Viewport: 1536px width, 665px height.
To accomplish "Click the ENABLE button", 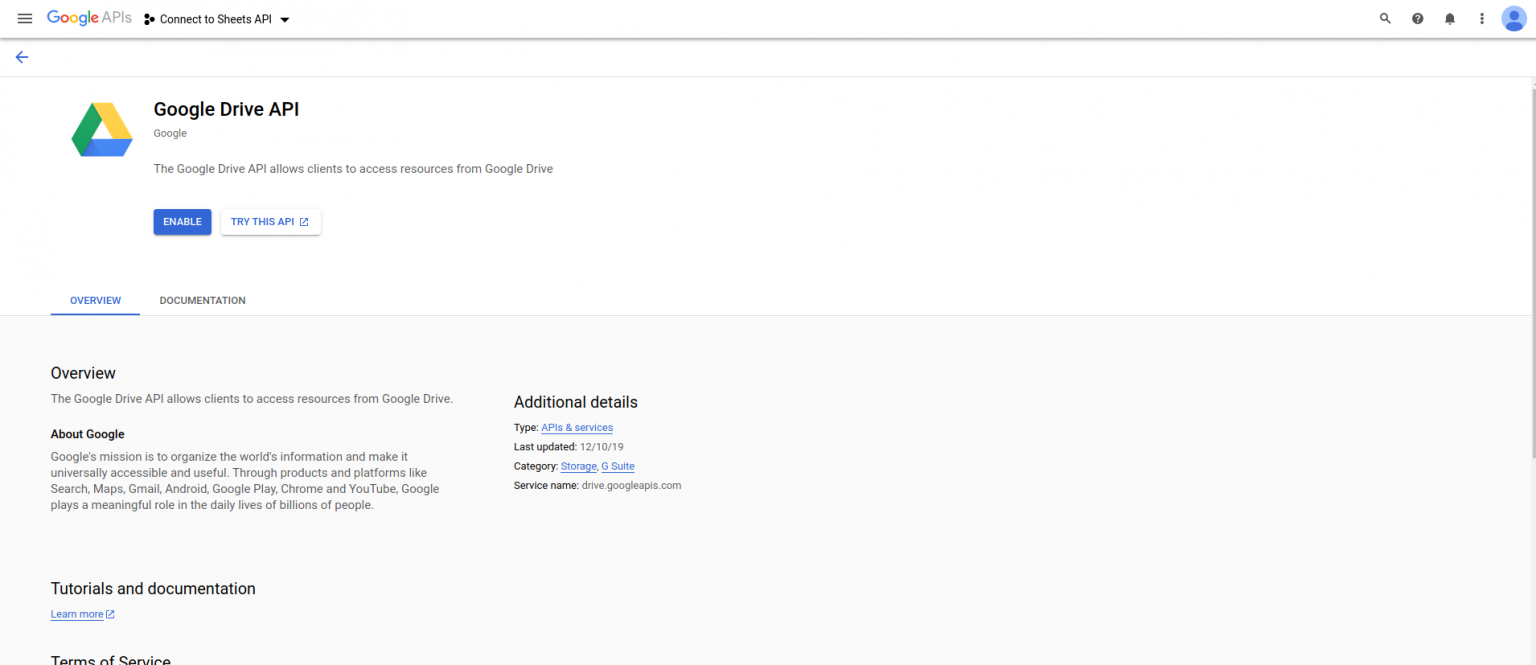I will coord(182,221).
